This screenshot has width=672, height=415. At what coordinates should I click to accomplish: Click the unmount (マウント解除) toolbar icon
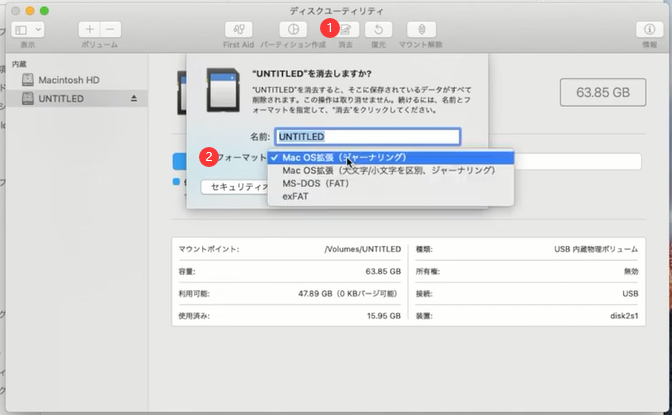(422, 30)
